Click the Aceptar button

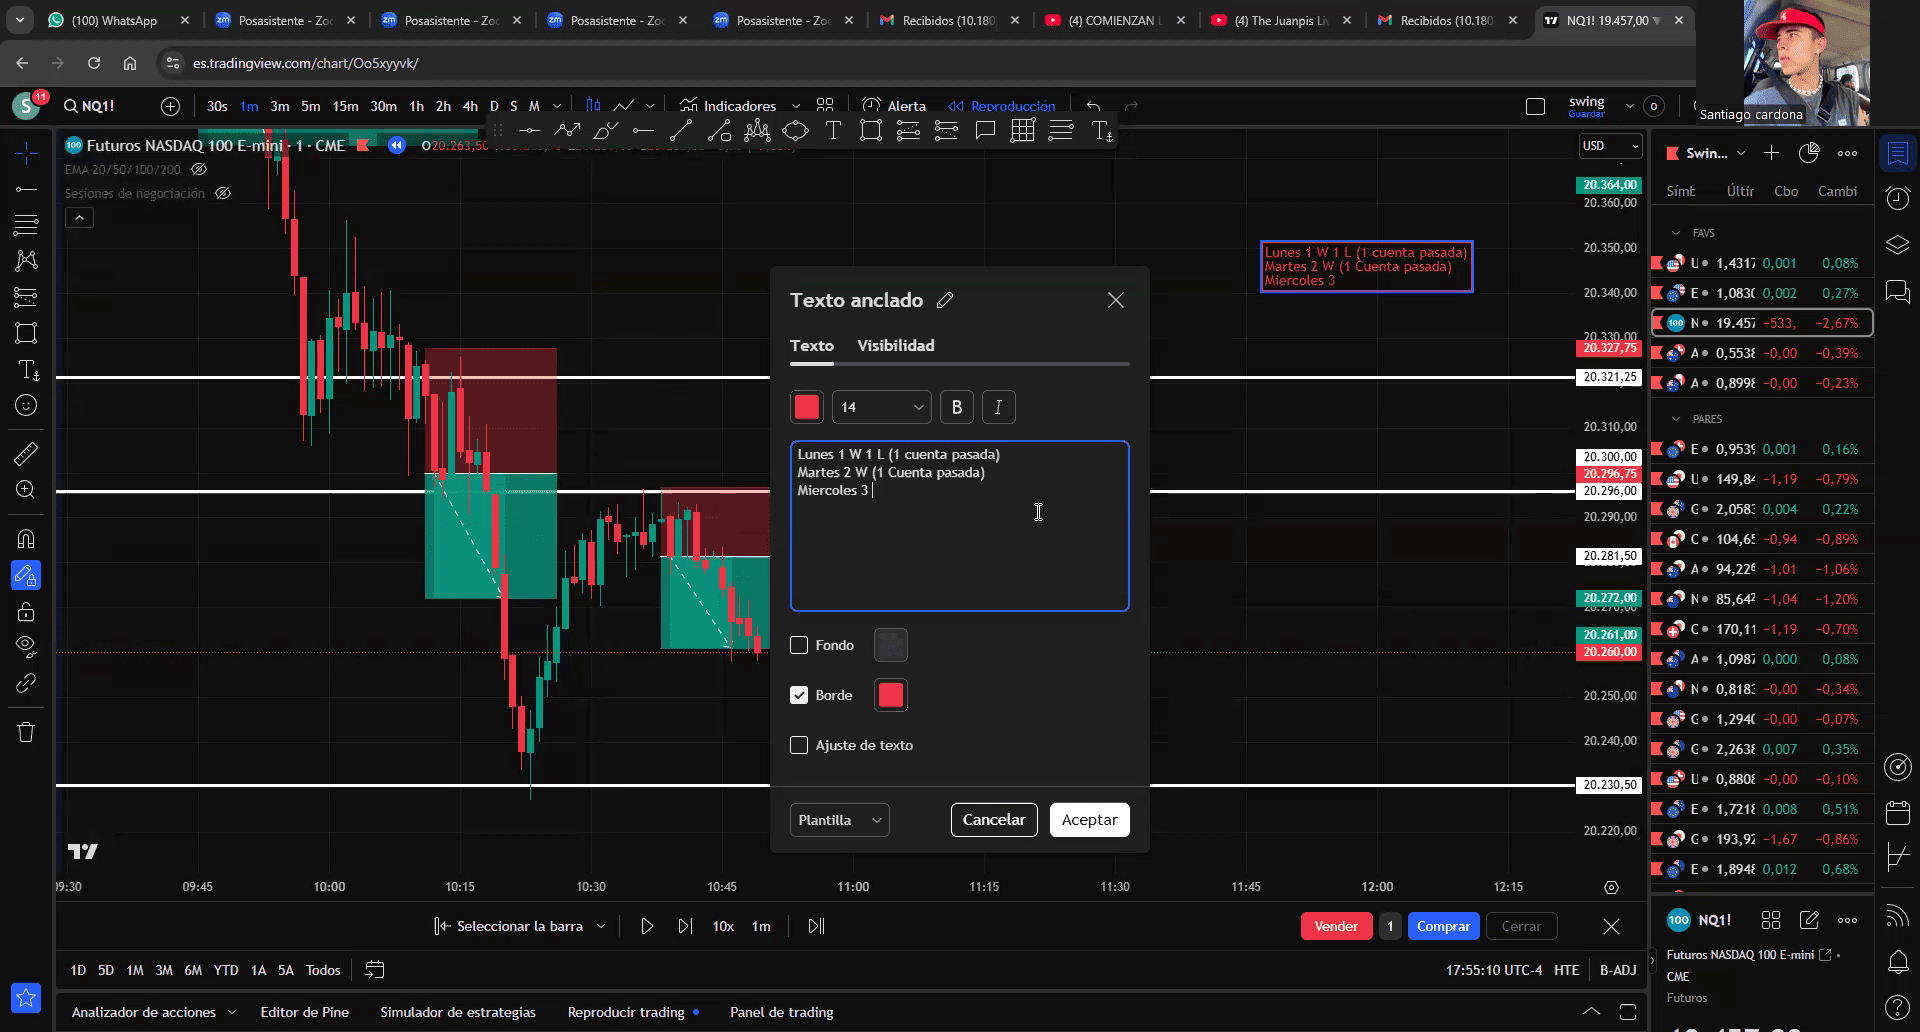1090,820
